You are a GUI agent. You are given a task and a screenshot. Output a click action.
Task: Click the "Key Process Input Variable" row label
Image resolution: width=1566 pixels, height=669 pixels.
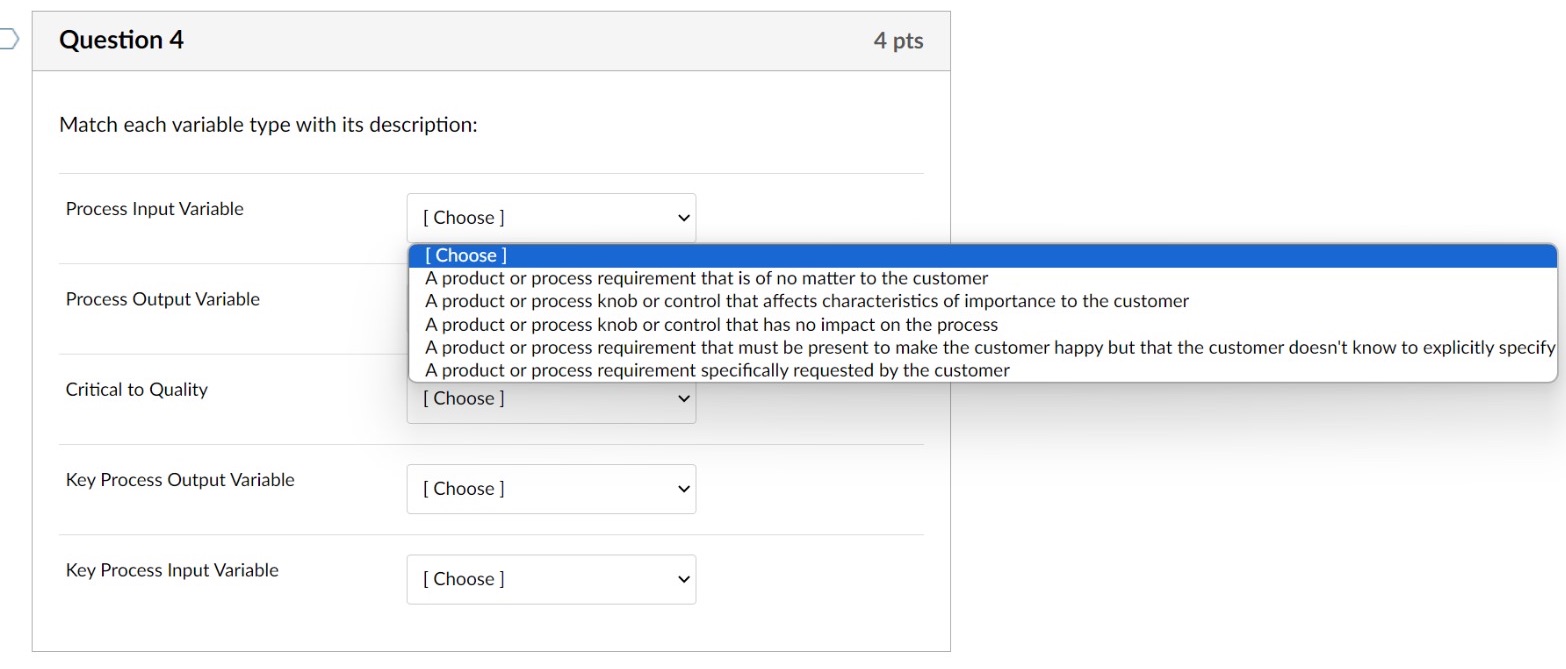pyautogui.click(x=172, y=570)
